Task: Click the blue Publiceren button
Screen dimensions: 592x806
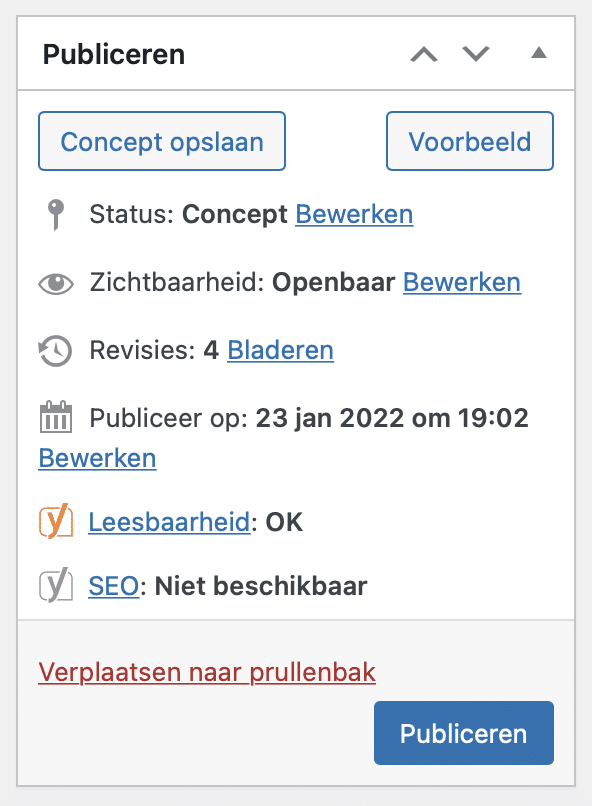Action: [x=464, y=733]
